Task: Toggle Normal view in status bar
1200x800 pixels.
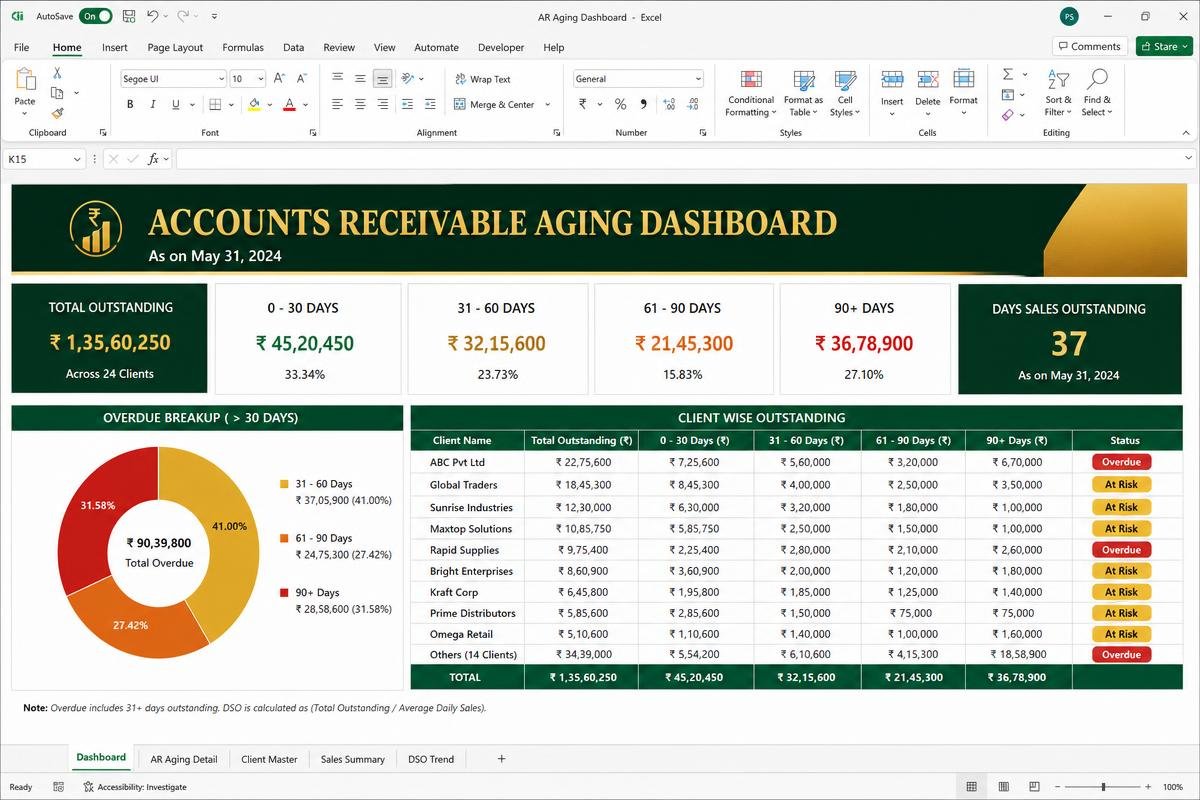Action: 970,787
